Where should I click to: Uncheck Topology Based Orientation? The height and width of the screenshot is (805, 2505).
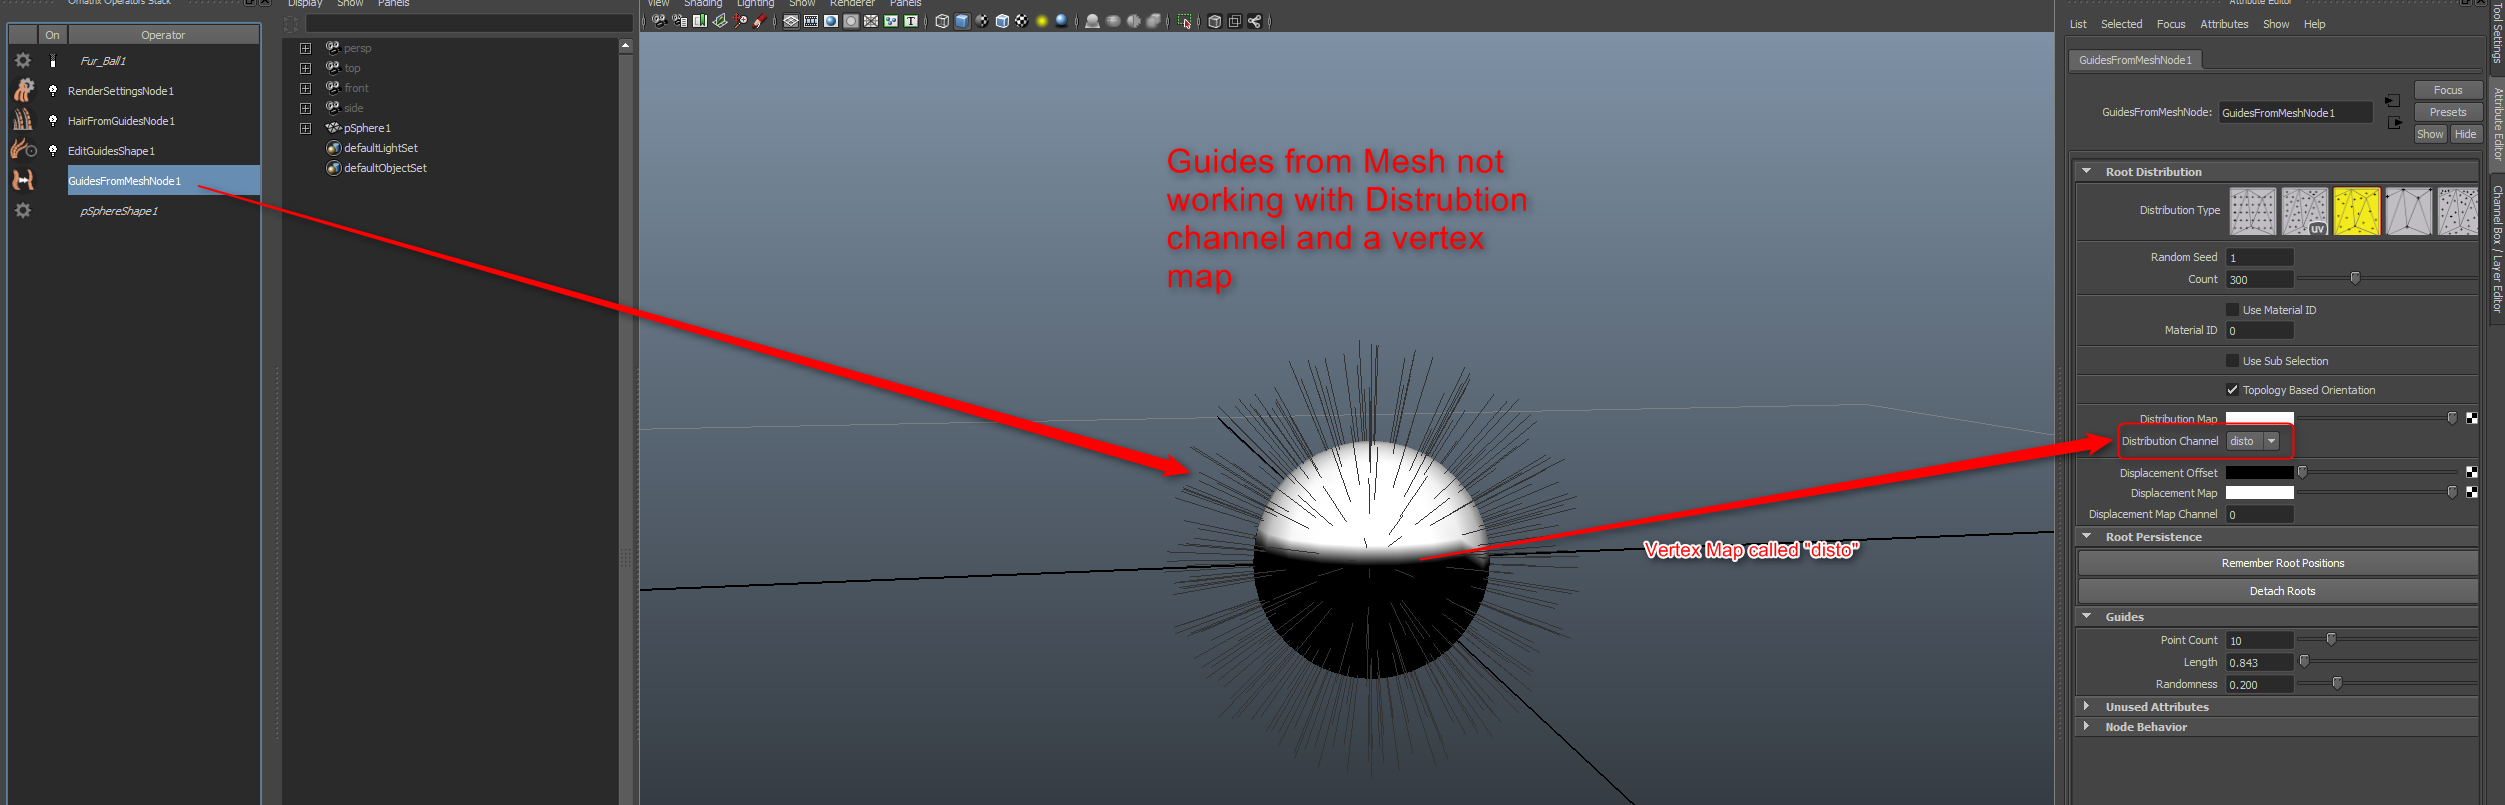(2232, 390)
